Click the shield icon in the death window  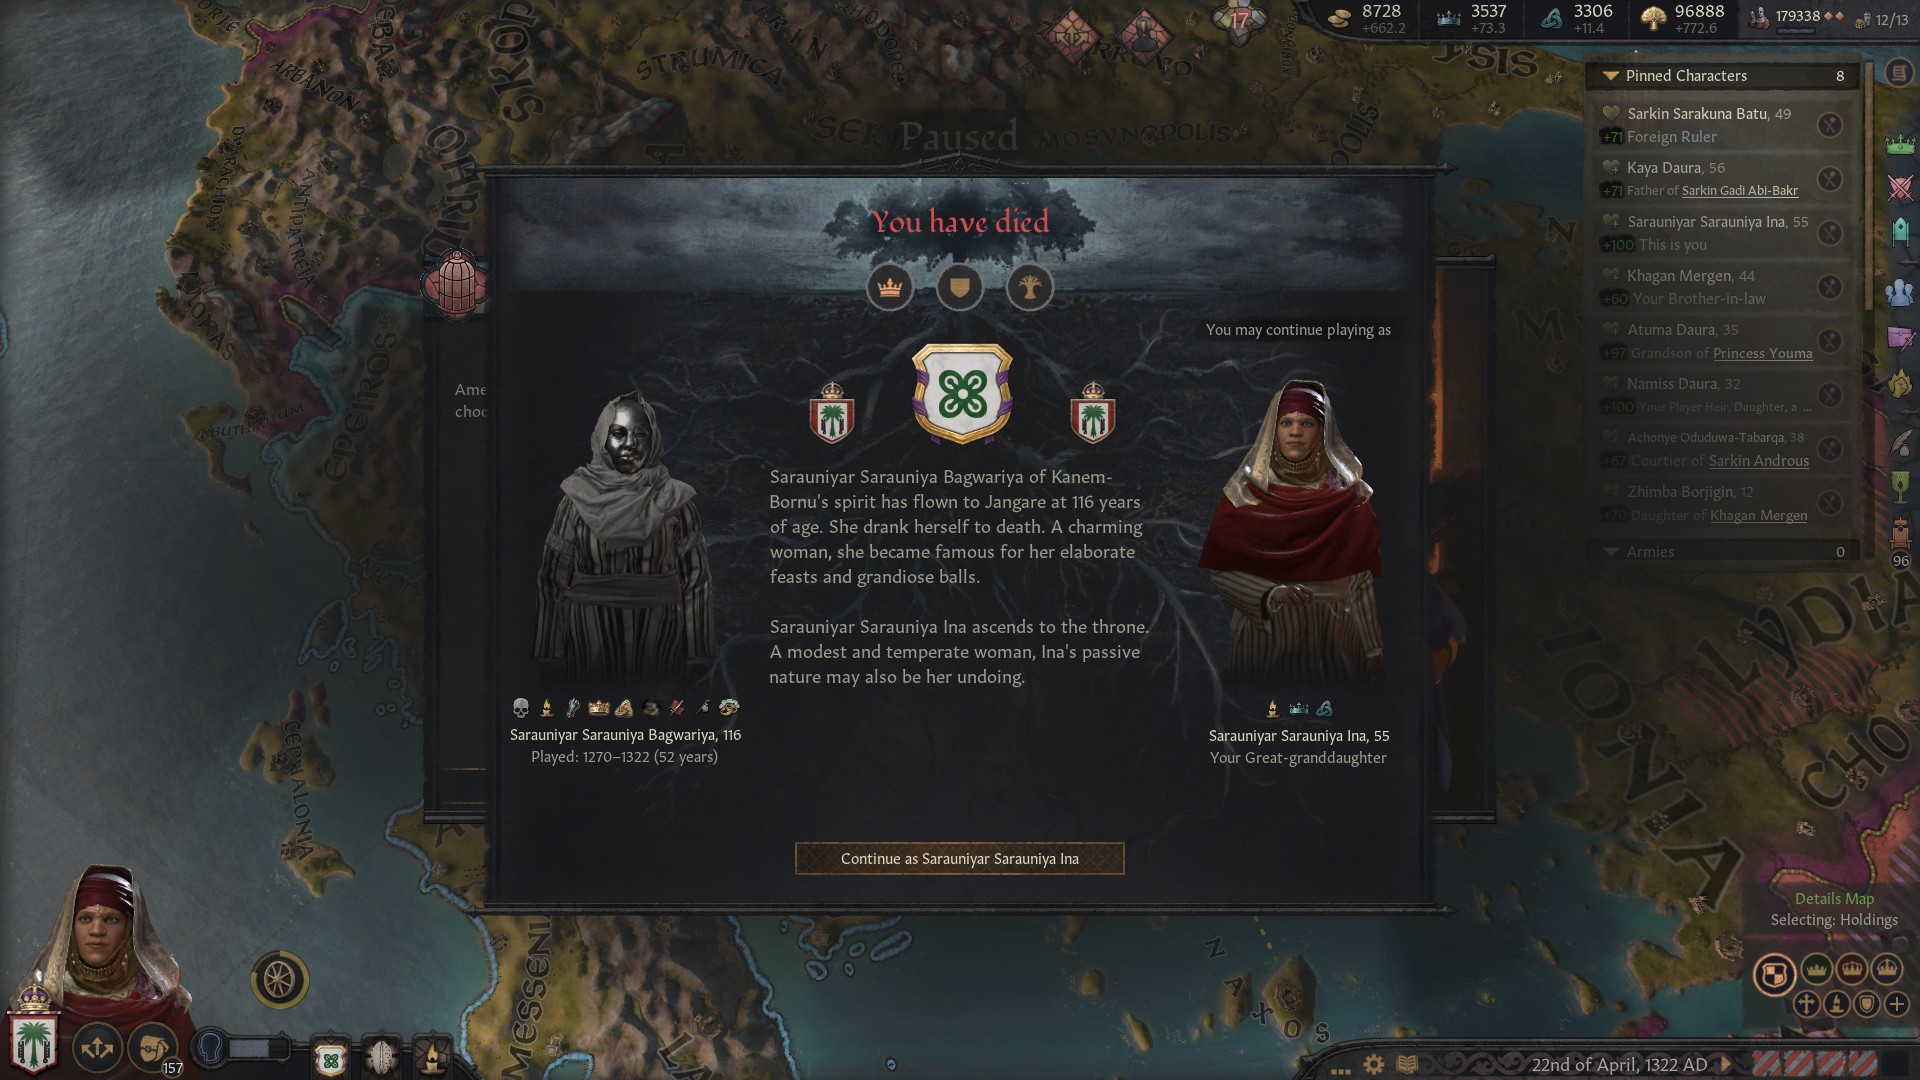[x=960, y=288]
